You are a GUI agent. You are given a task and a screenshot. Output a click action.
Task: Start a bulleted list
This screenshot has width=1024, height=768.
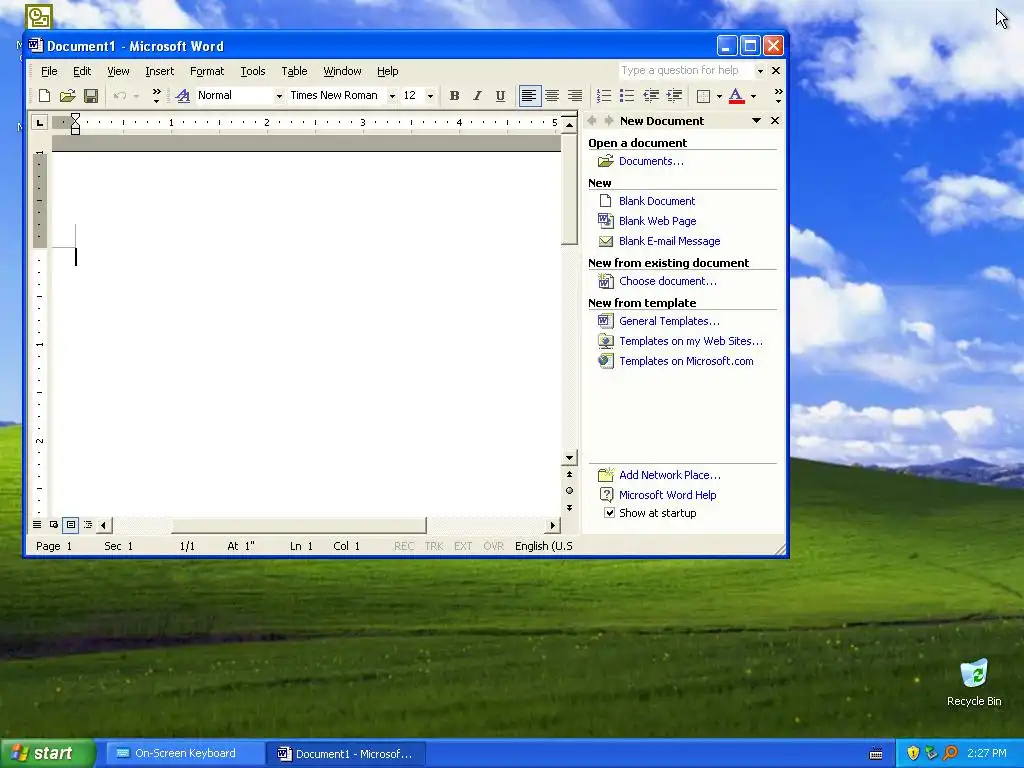pyautogui.click(x=627, y=96)
